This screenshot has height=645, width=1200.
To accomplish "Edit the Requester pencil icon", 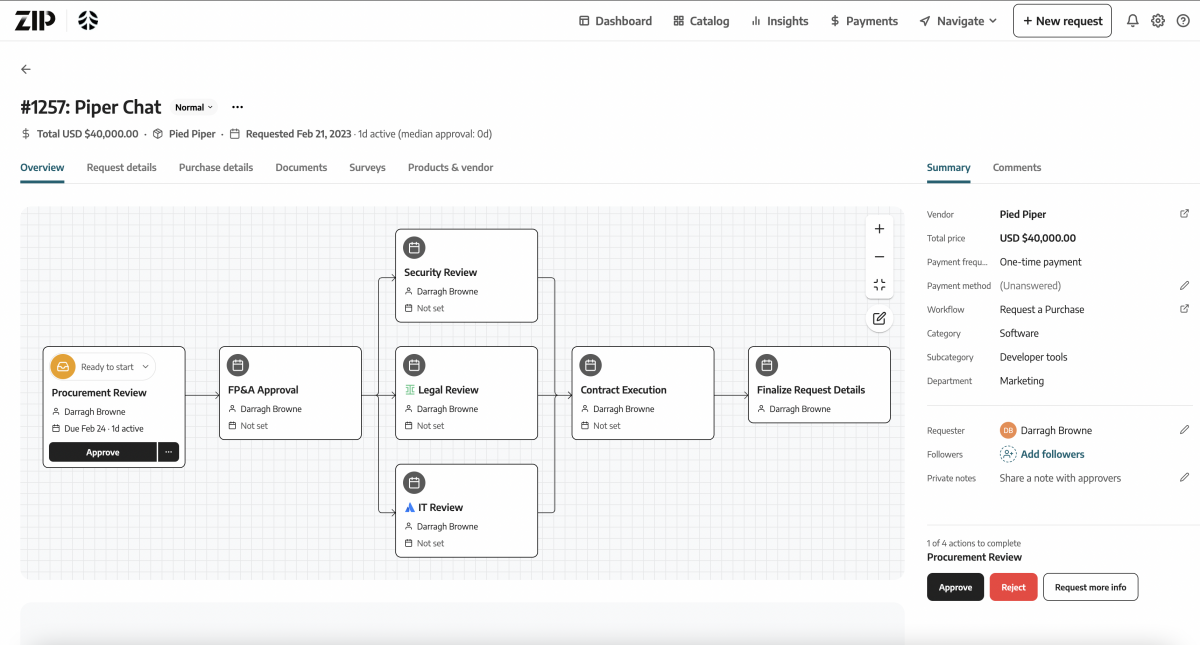I will click(x=1185, y=430).
